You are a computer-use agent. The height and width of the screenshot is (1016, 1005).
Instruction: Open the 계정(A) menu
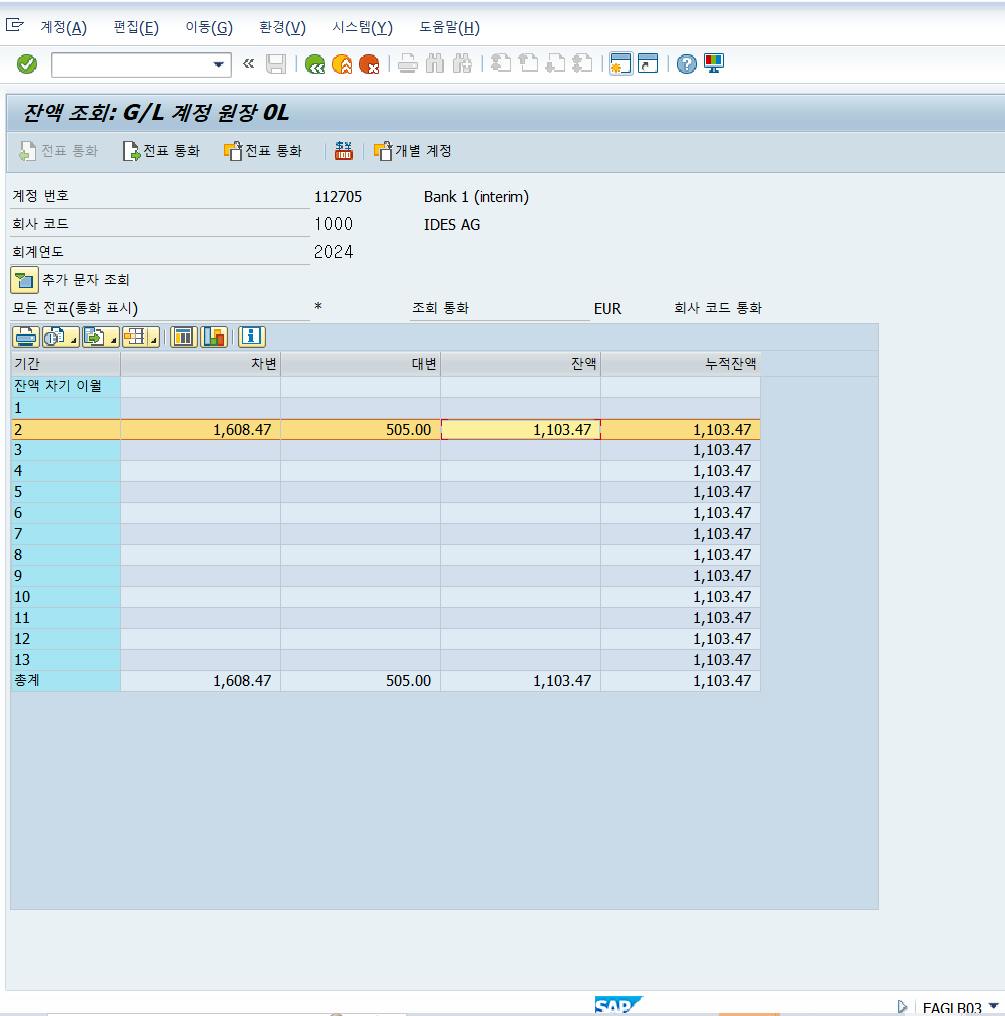coord(64,27)
